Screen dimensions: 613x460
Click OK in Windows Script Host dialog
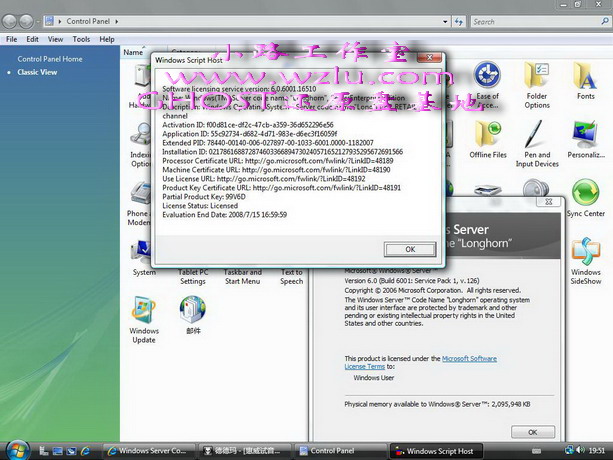point(410,249)
